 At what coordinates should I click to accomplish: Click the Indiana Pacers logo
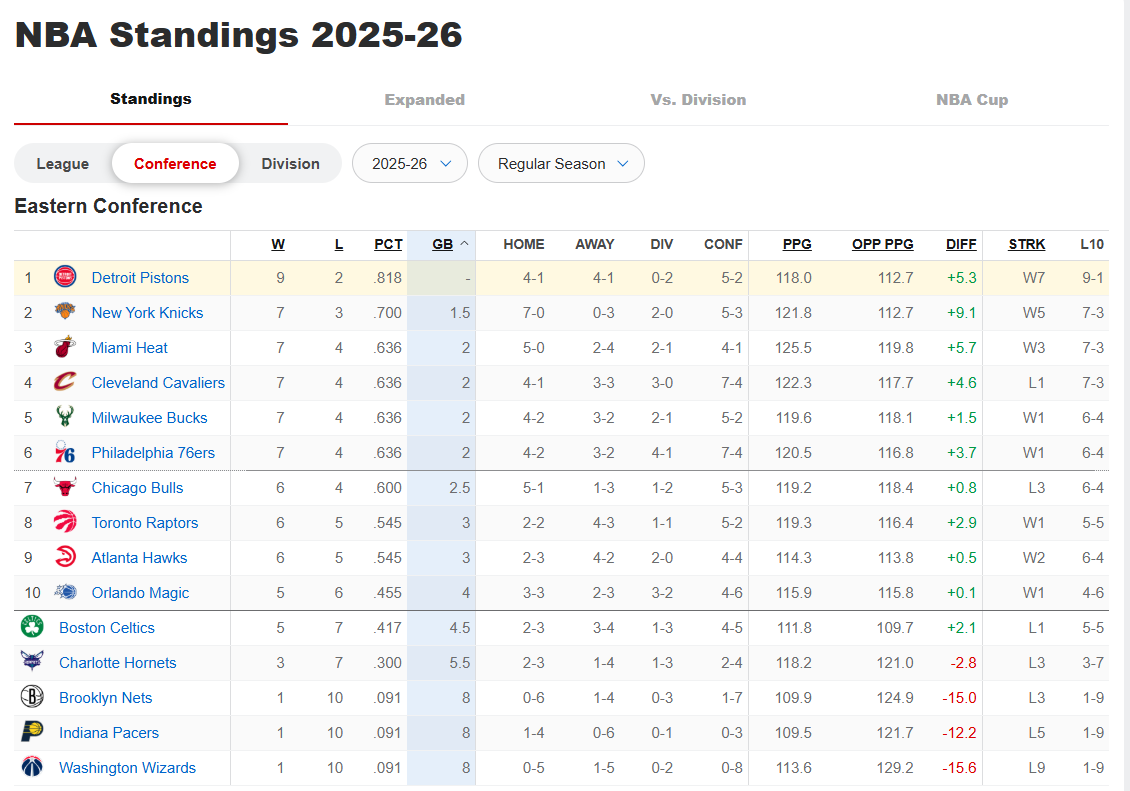(32, 731)
